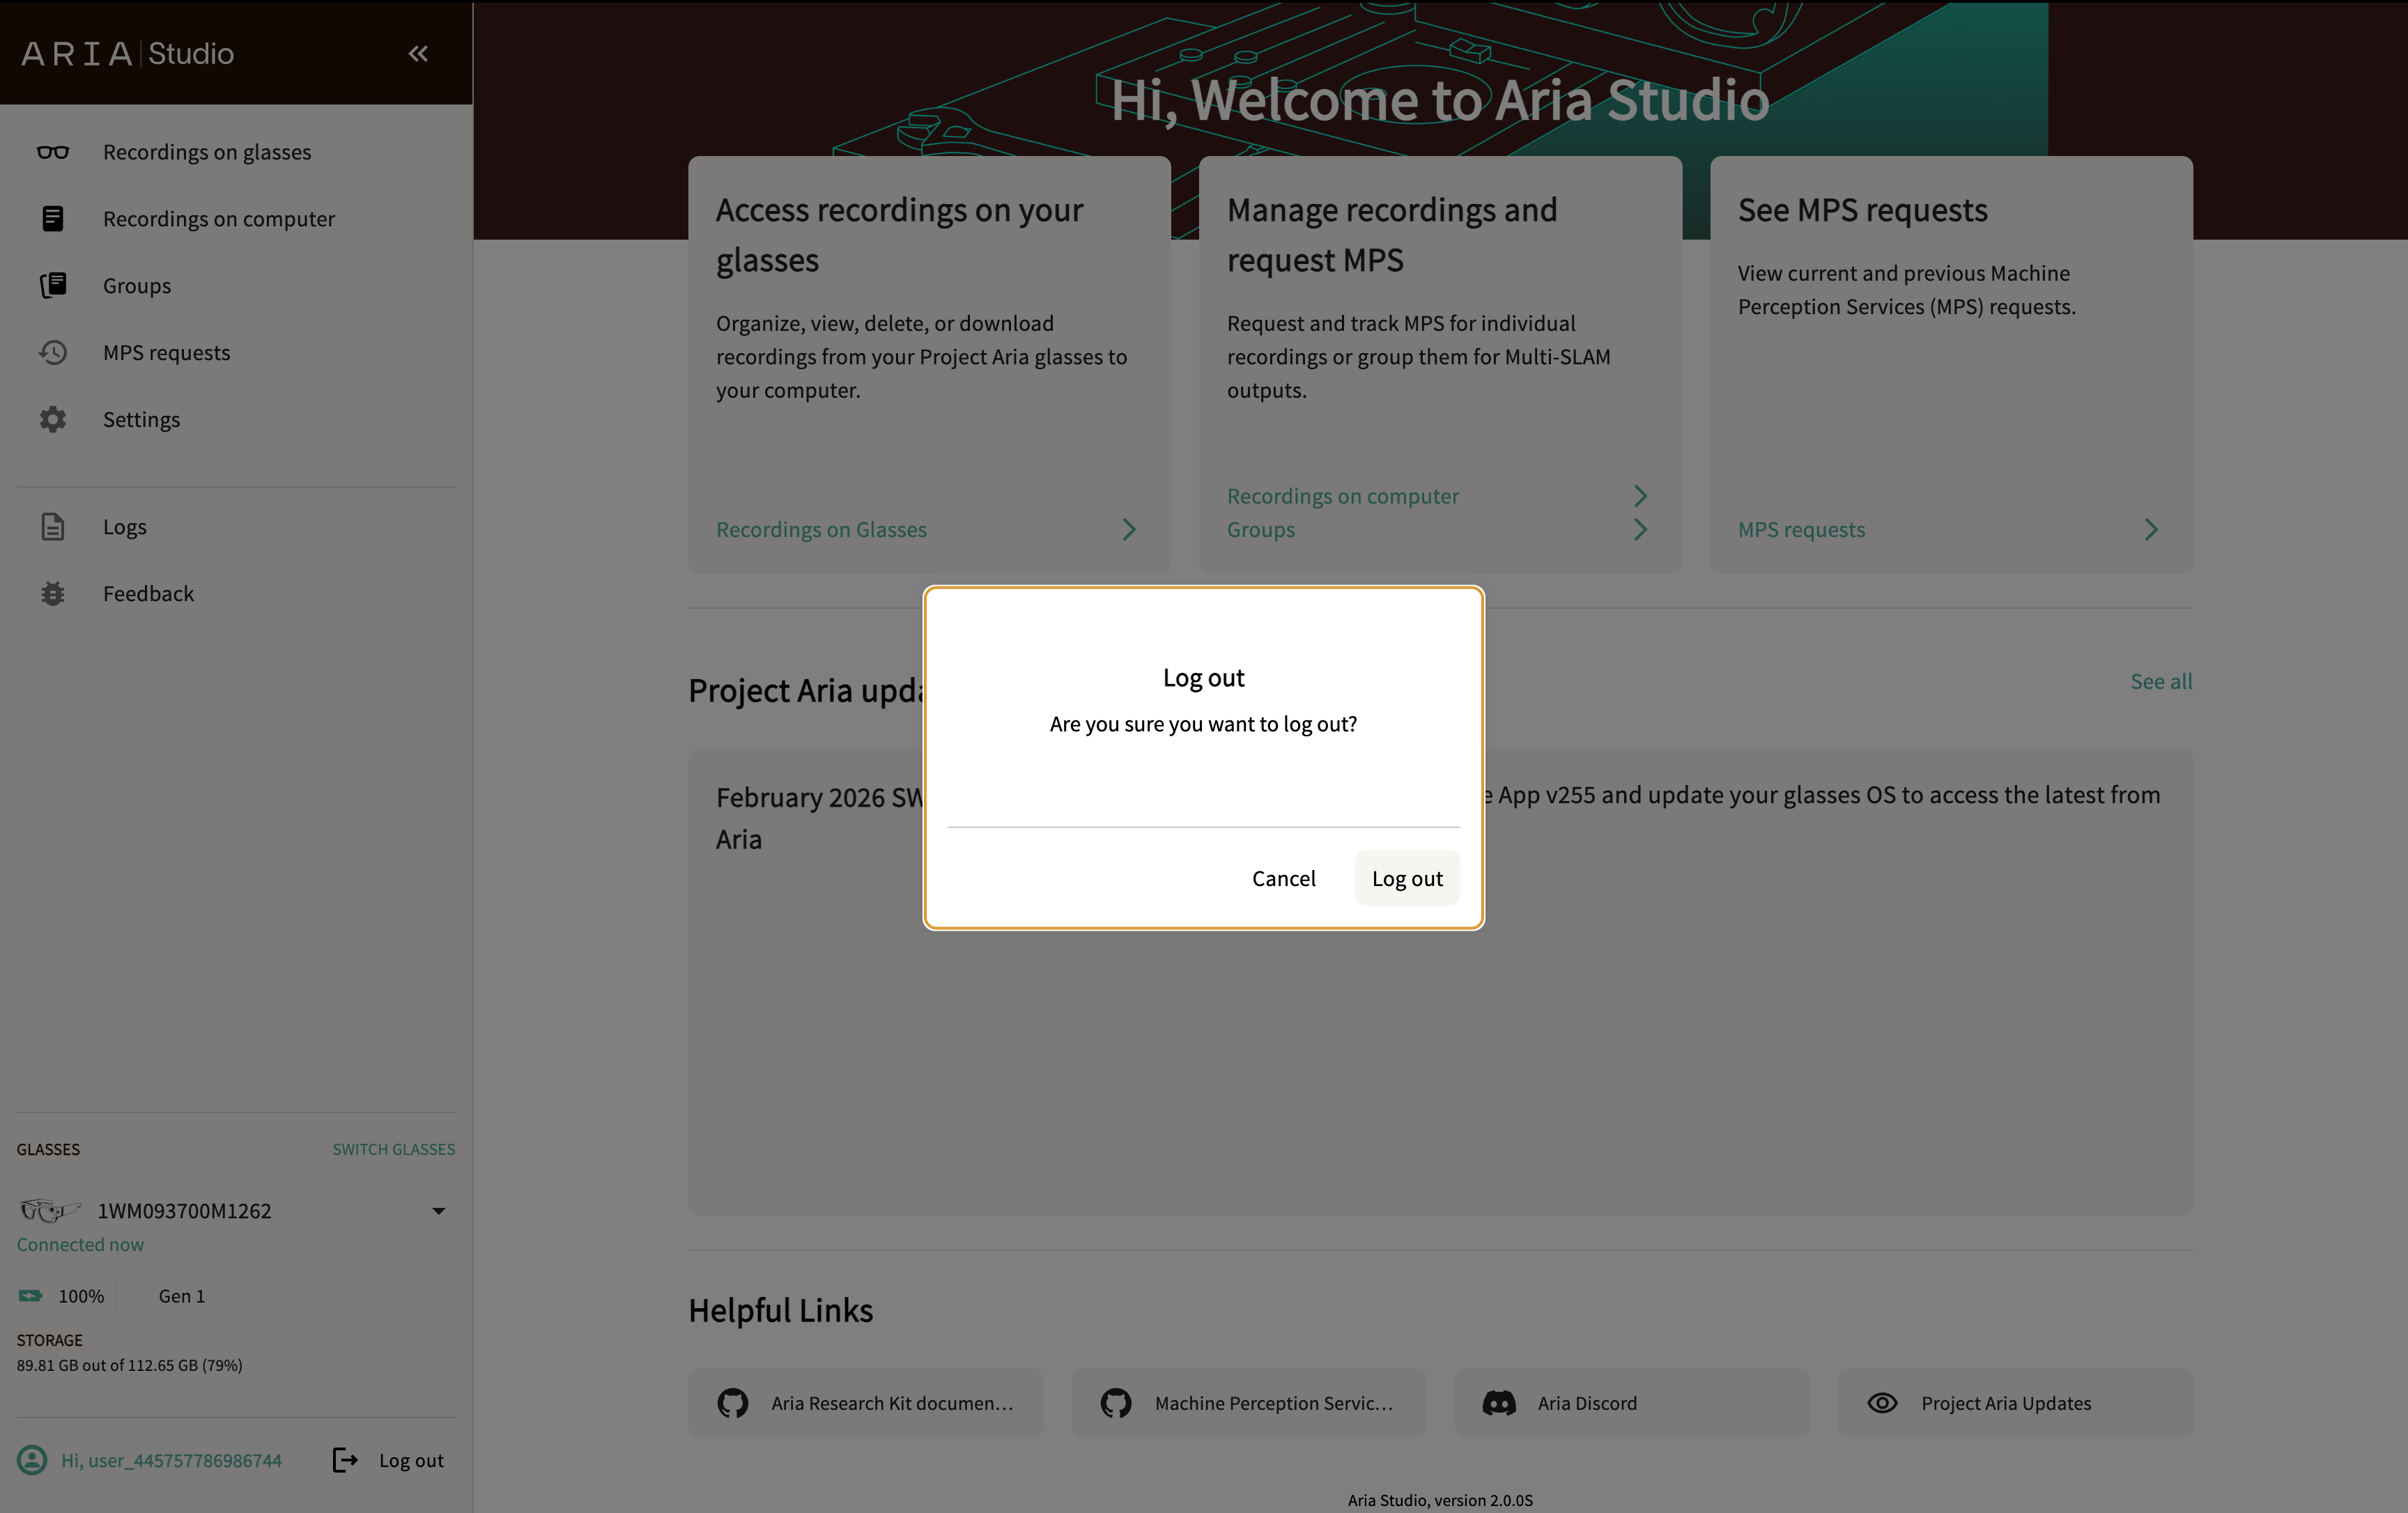Cancel the log out dialog
Viewport: 2408px width, 1513px height.
click(x=1284, y=879)
